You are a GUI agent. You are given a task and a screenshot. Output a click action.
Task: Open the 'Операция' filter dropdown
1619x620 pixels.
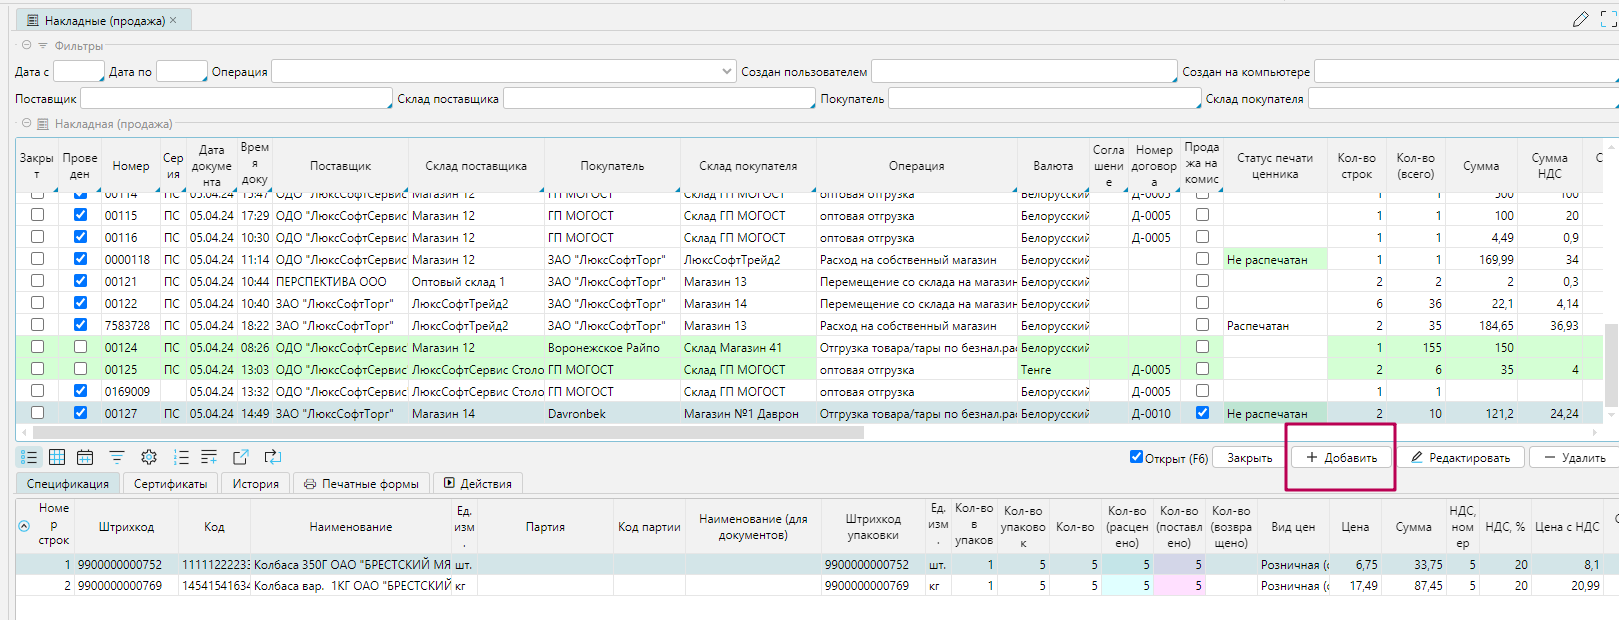click(x=726, y=72)
